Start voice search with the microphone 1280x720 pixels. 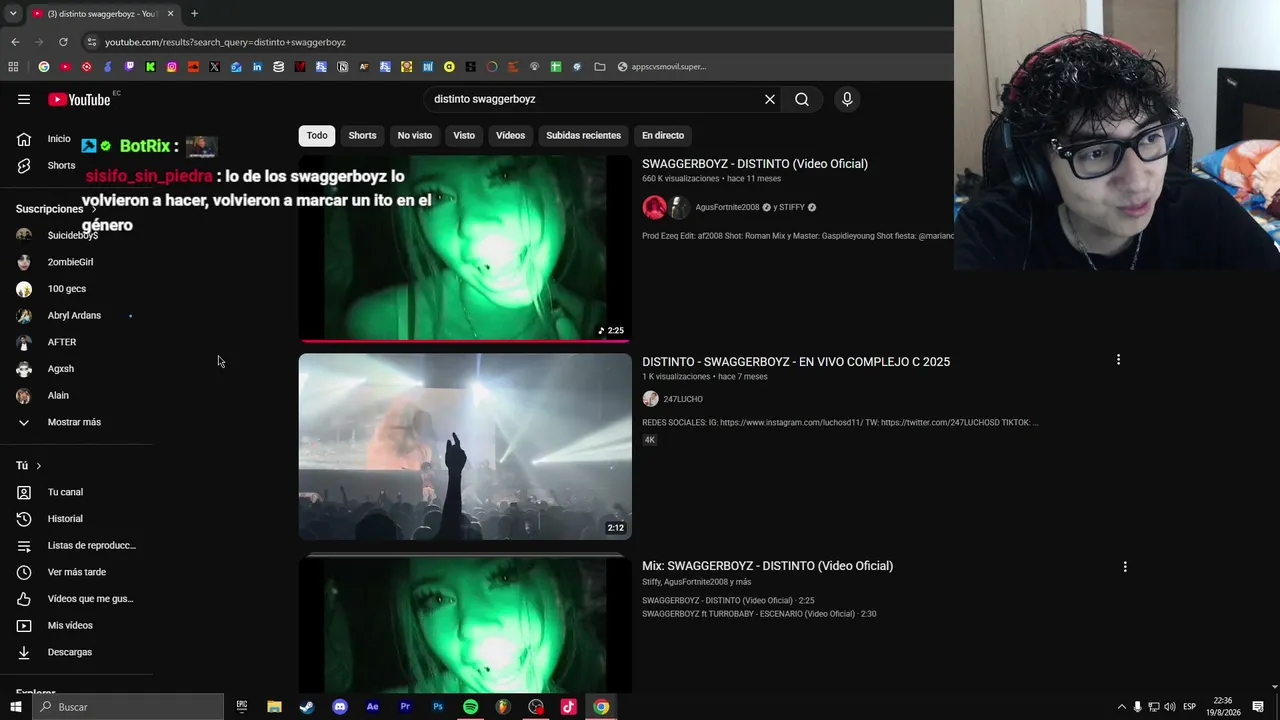point(847,99)
